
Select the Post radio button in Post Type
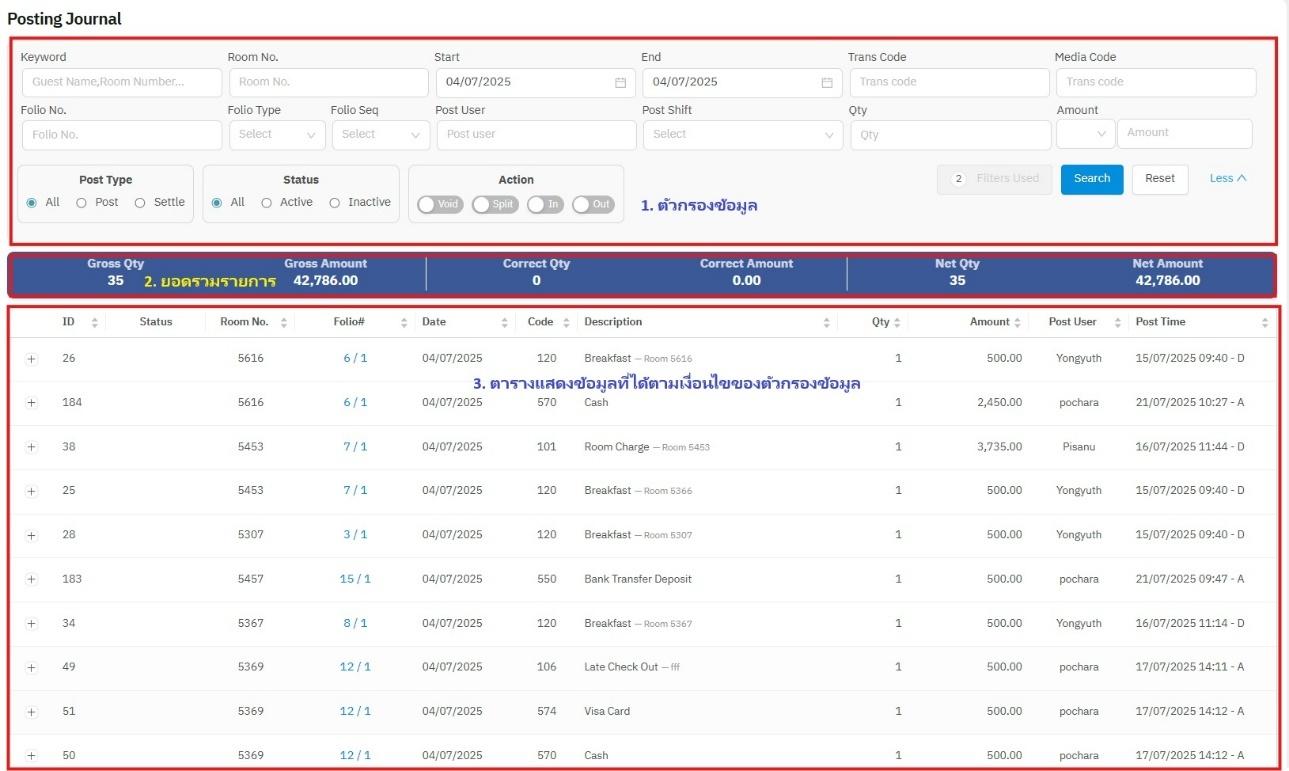pyautogui.click(x=82, y=203)
